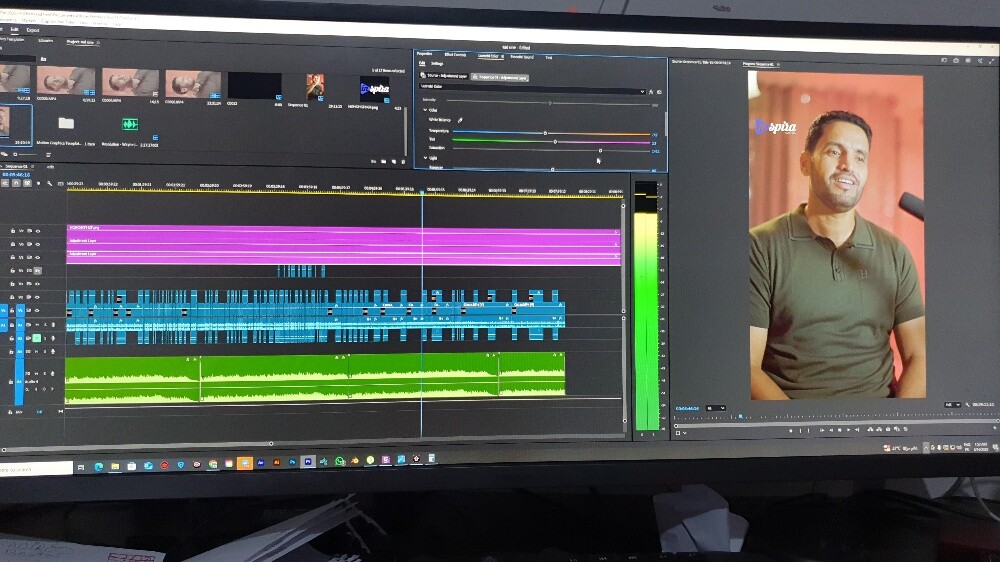
Task: Open Premiere Pro icon on the taskbar
Action: point(308,461)
